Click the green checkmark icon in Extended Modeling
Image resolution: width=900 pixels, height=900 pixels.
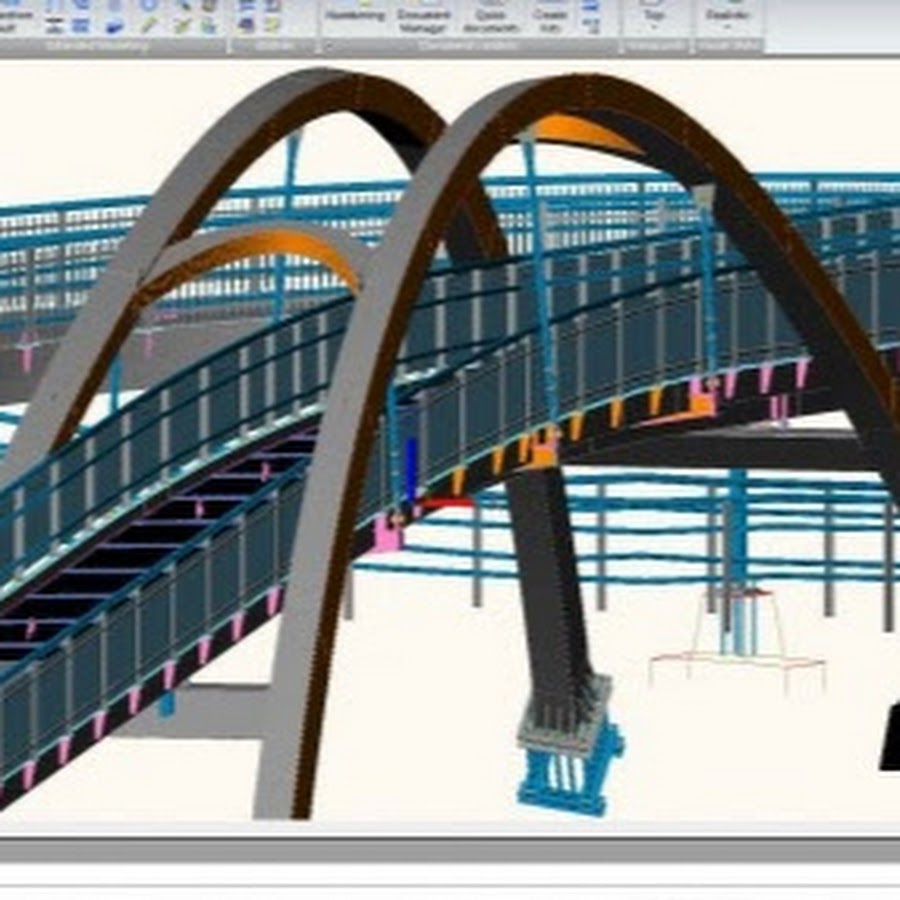(x=178, y=25)
